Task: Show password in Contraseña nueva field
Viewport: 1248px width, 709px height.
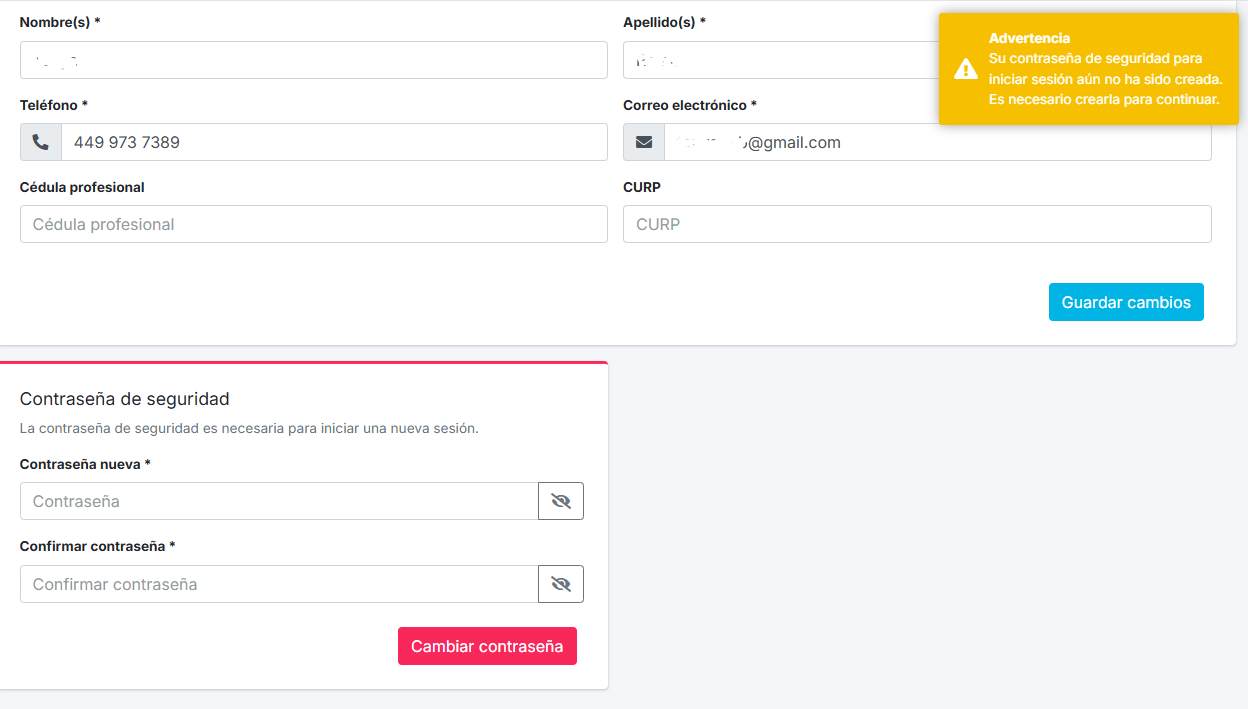Action: click(x=561, y=501)
